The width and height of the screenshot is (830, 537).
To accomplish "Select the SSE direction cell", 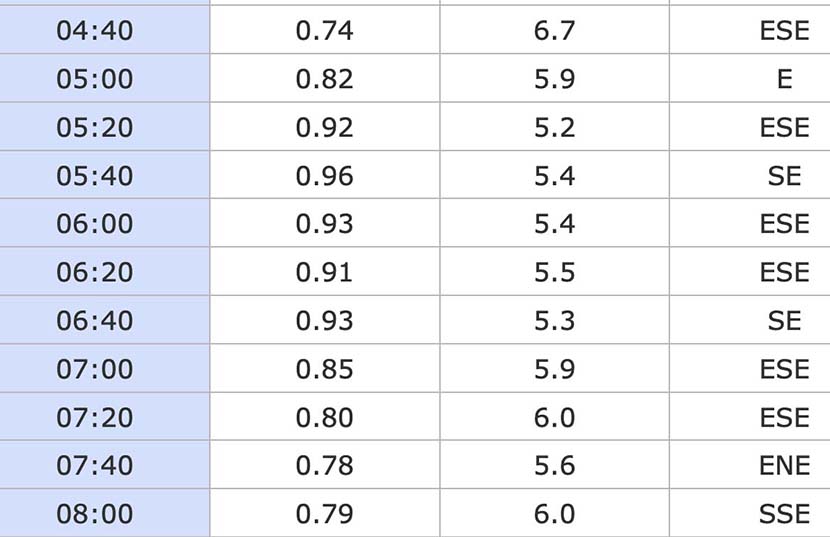I will 750,513.
